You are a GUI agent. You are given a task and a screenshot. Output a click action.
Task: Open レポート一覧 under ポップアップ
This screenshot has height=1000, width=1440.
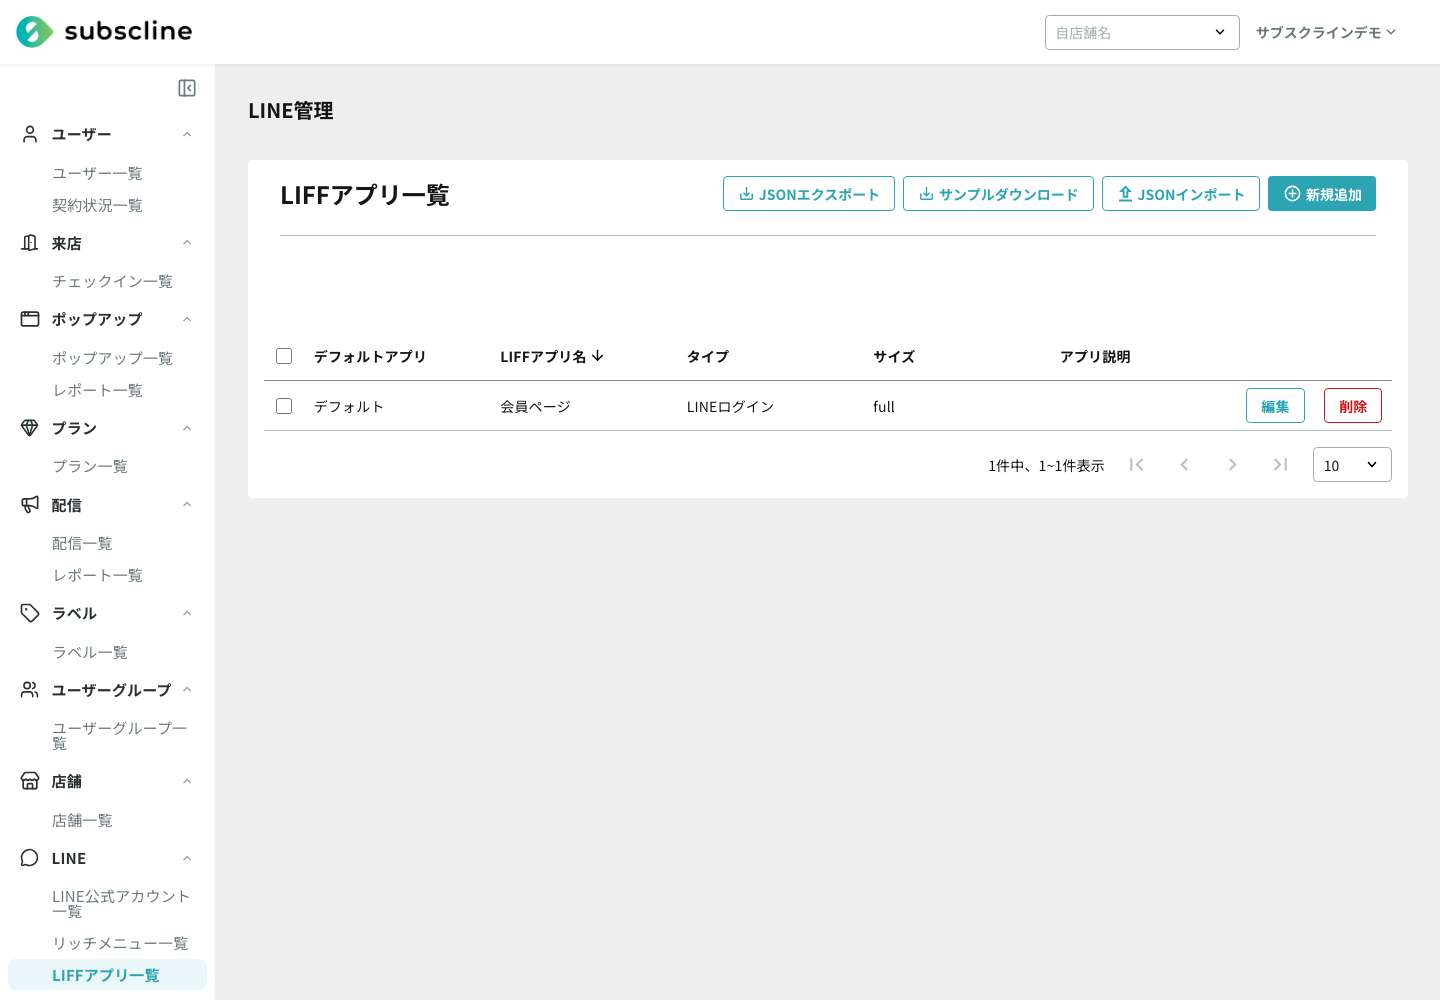point(97,390)
